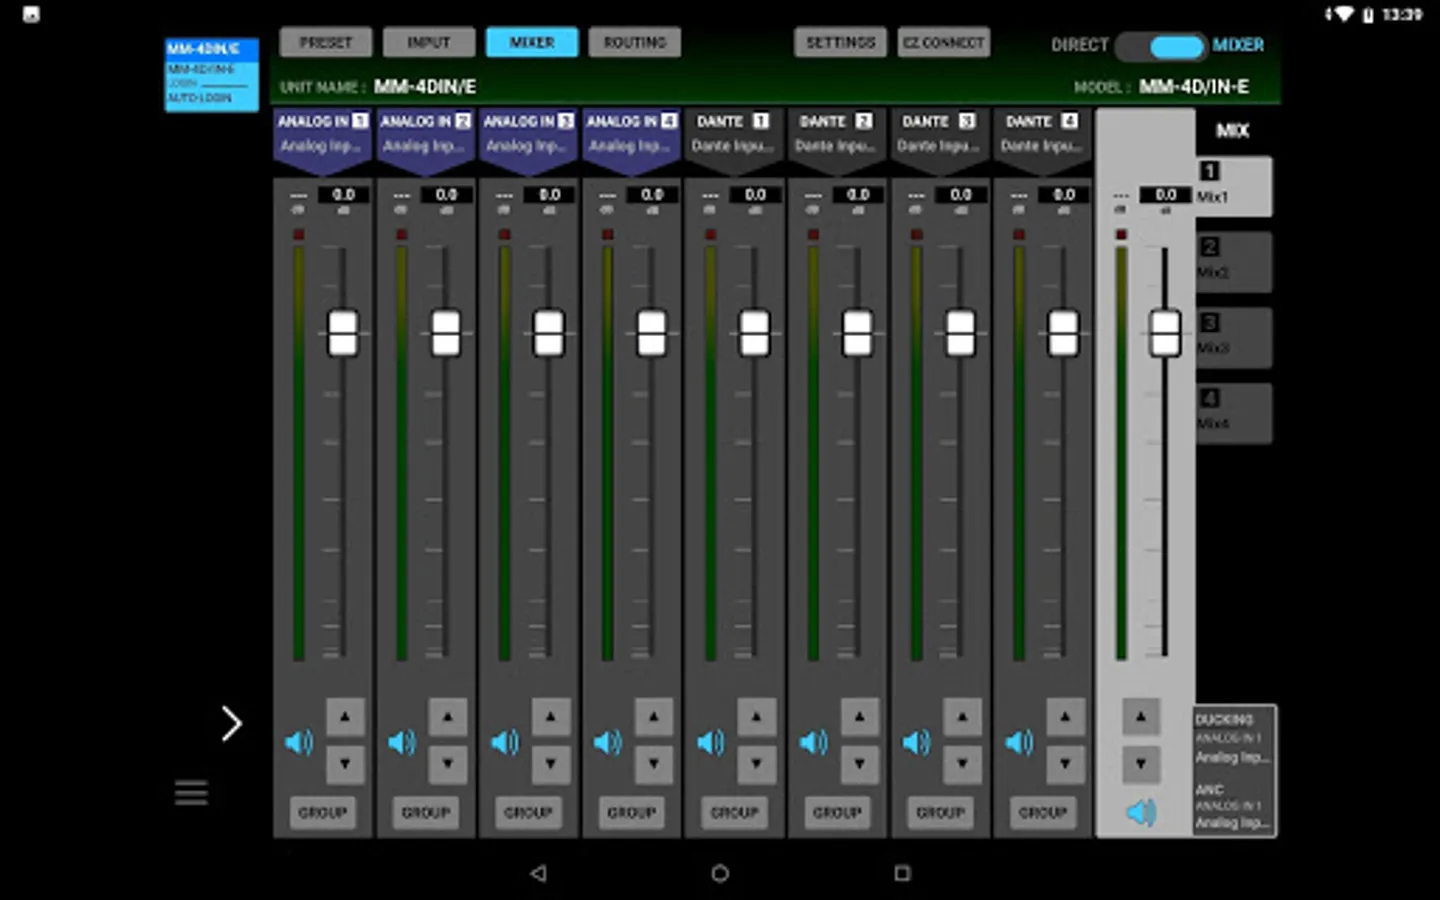Viewport: 1440px width, 900px height.
Task: Expand the side panel with the right chevron
Action: 231,724
